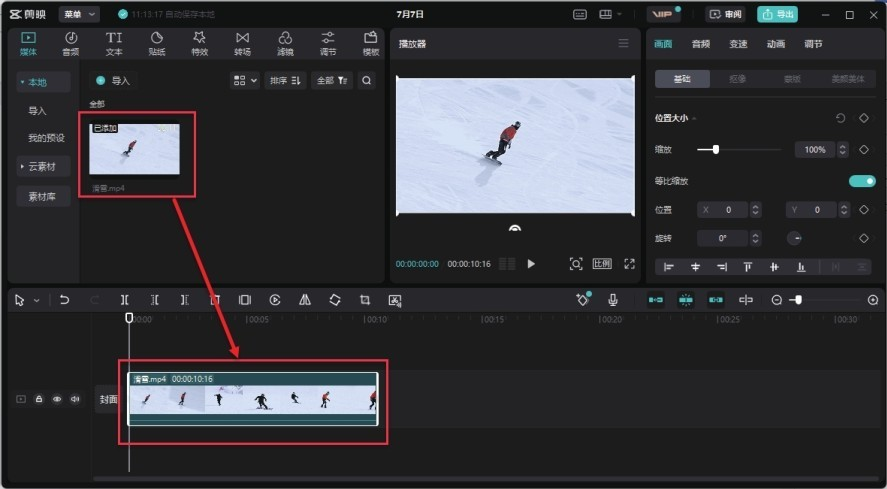This screenshot has height=489, width=887.
Task: Toggle the preview axis icon
Action: click(746, 300)
